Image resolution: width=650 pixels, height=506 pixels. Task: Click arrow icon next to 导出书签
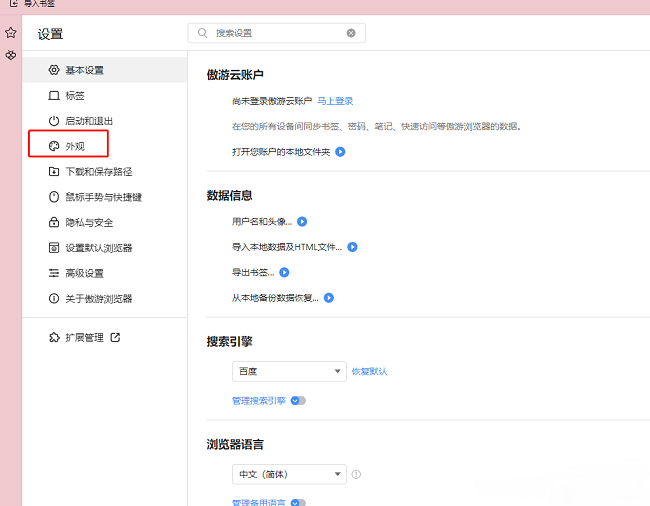click(x=284, y=272)
